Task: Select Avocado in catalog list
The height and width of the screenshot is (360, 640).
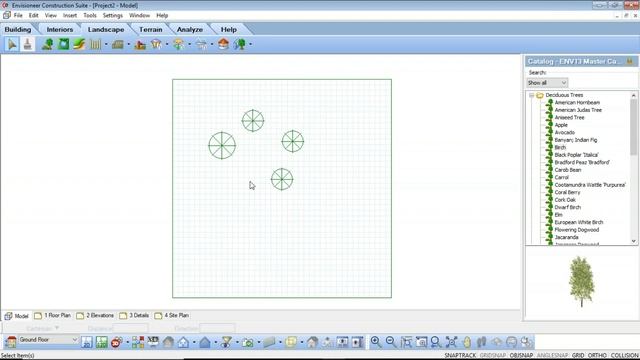Action: point(564,133)
